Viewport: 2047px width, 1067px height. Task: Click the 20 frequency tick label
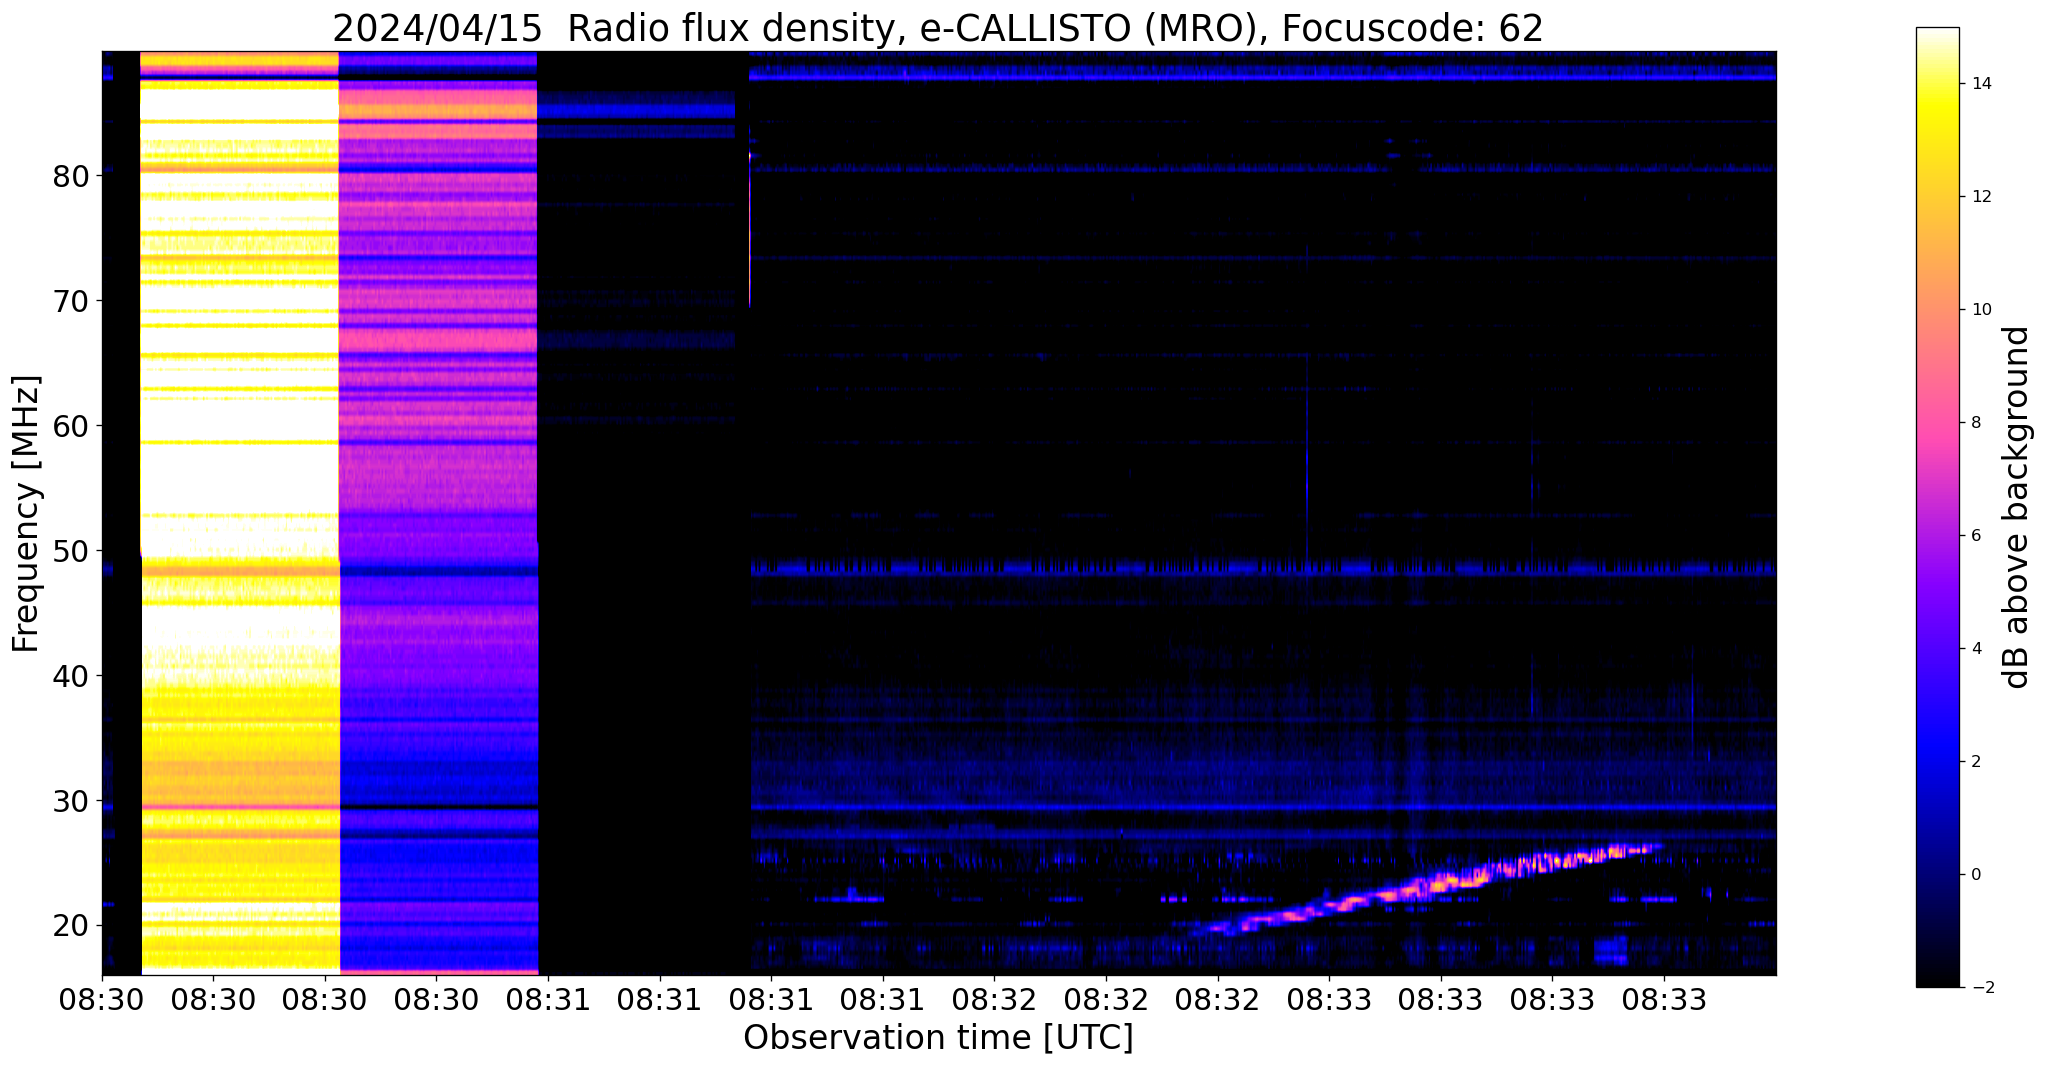[71, 926]
